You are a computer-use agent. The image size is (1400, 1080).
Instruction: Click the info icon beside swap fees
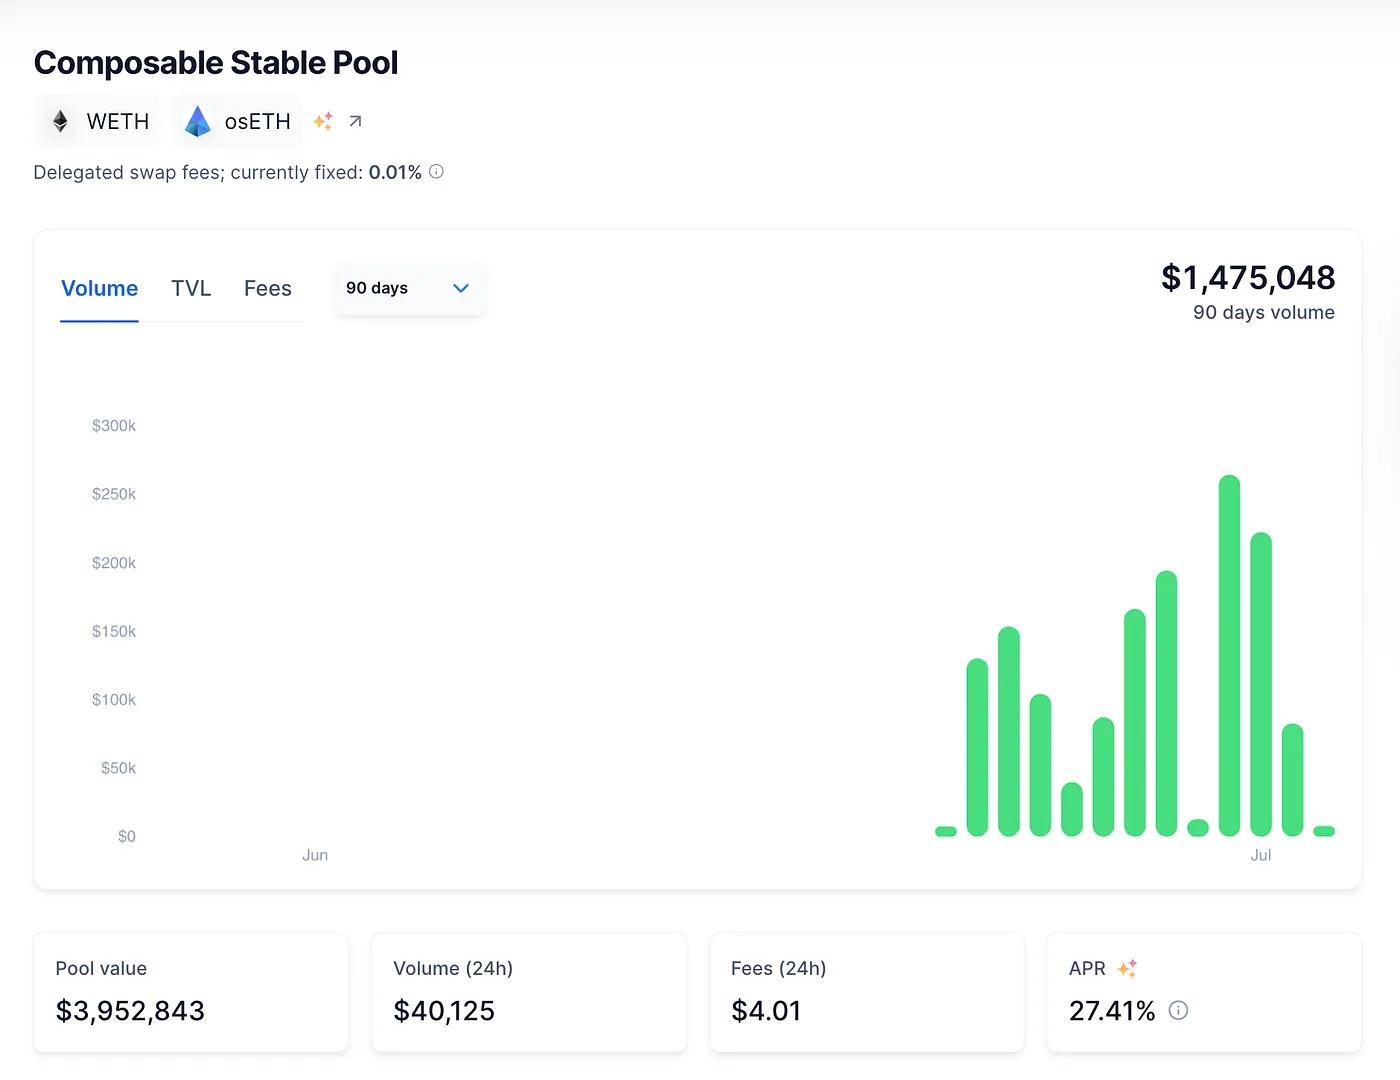tap(436, 172)
